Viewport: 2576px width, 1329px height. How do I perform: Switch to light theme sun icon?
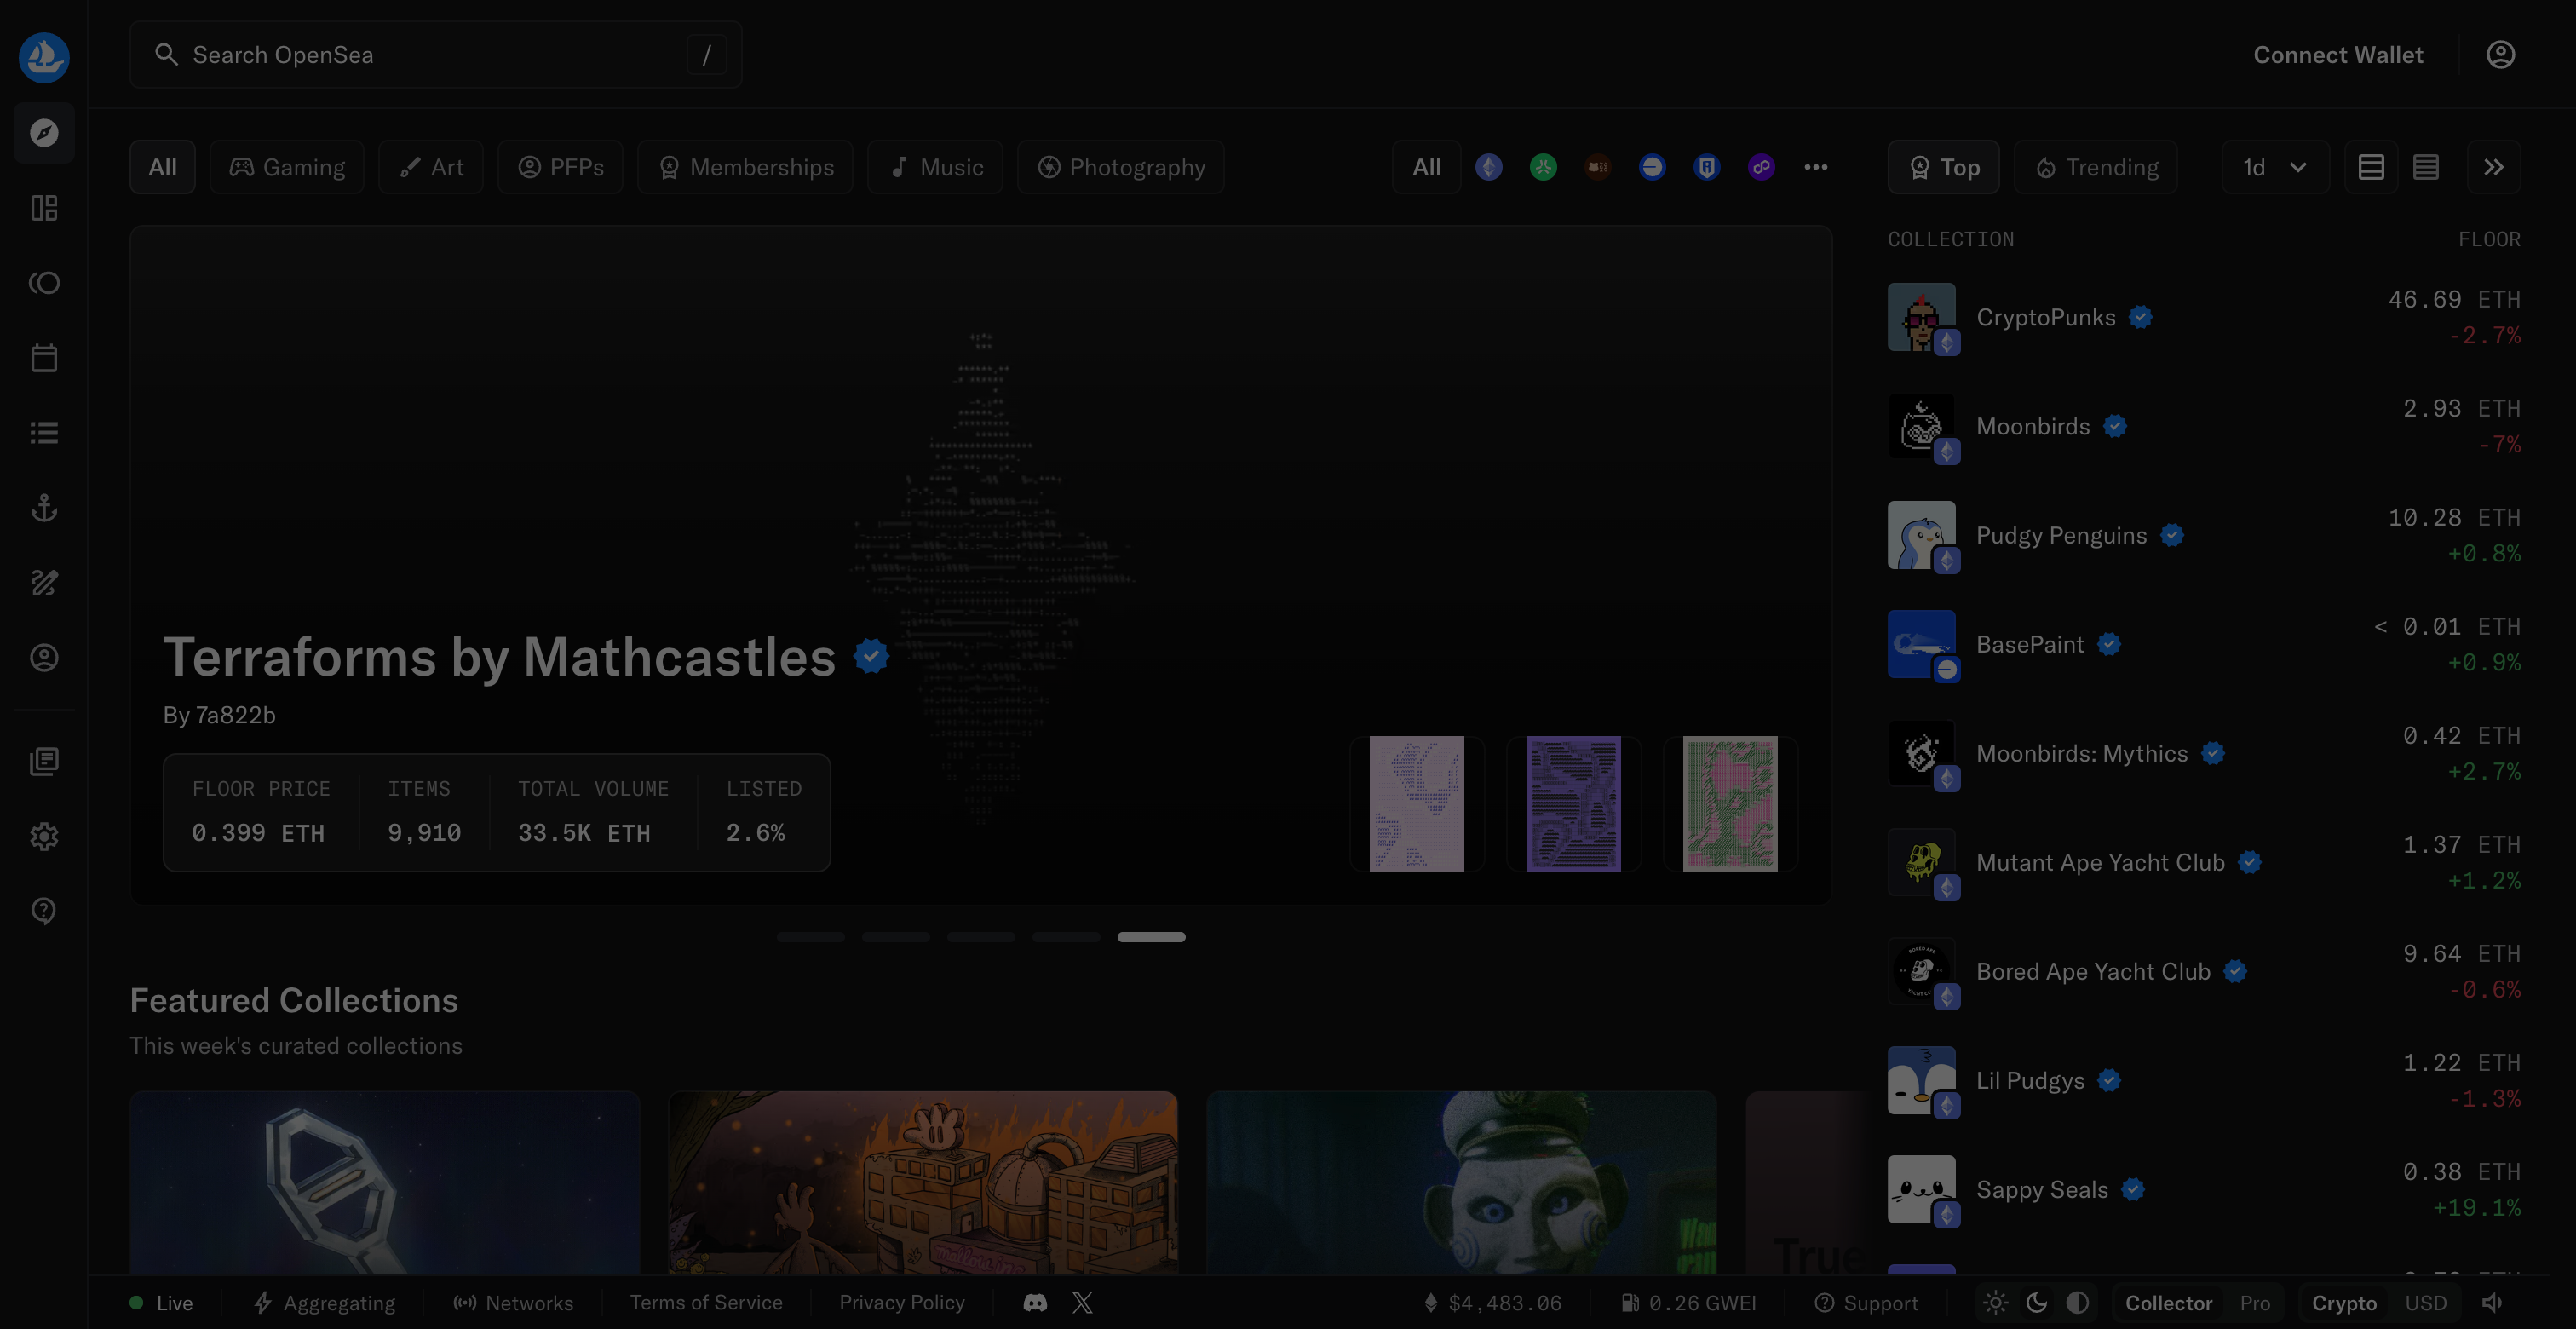[x=1995, y=1302]
